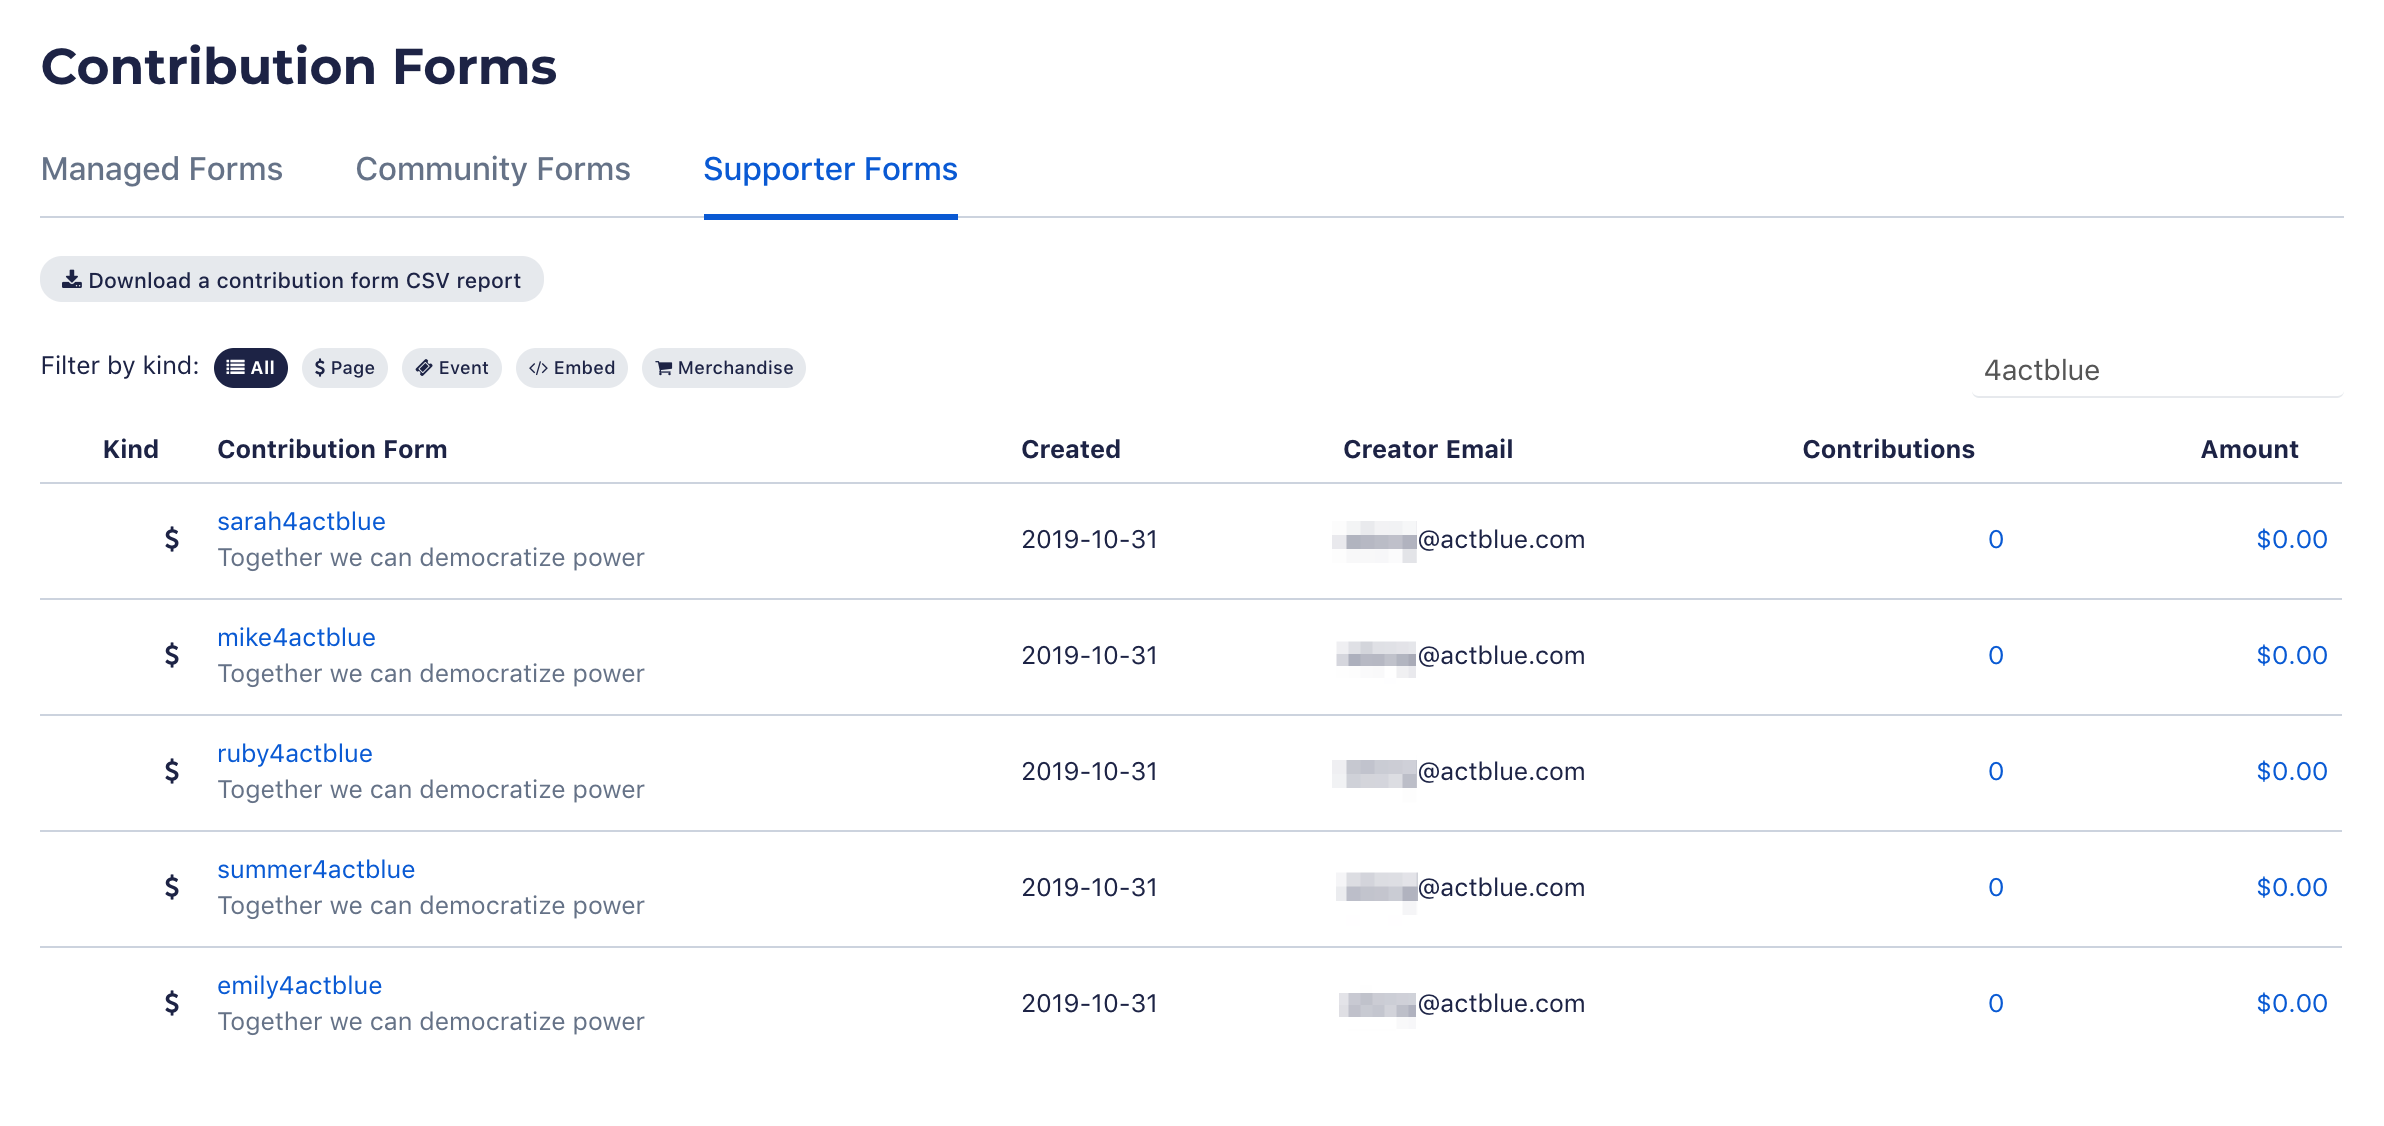Switch to Managed Forms tab

tap(162, 169)
